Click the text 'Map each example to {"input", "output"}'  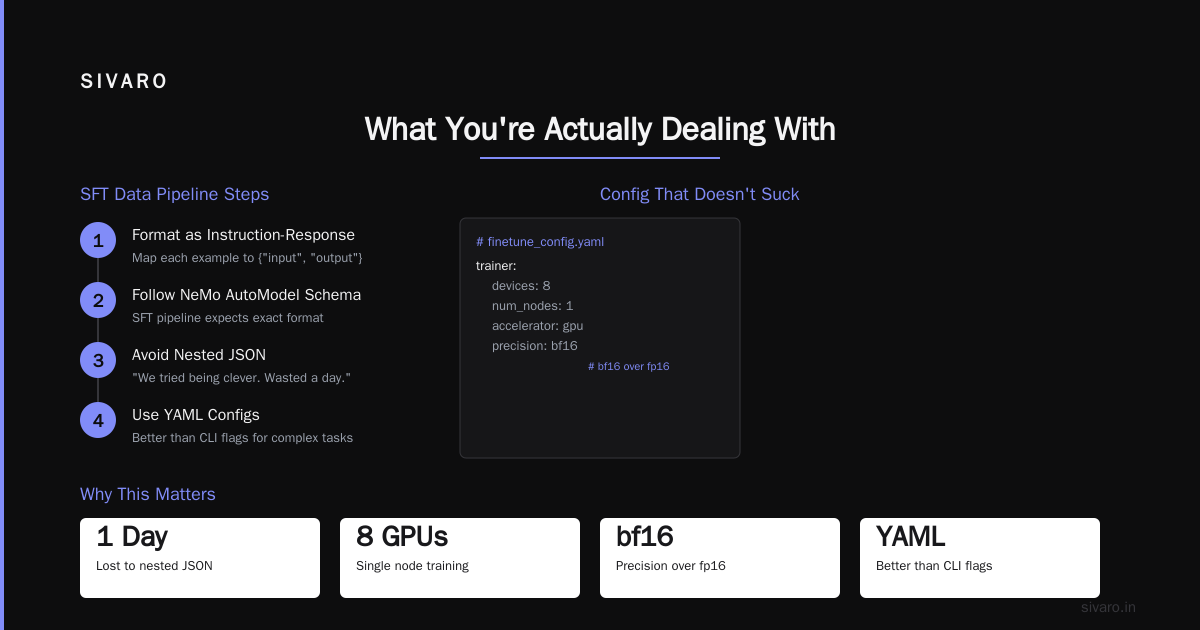point(247,258)
